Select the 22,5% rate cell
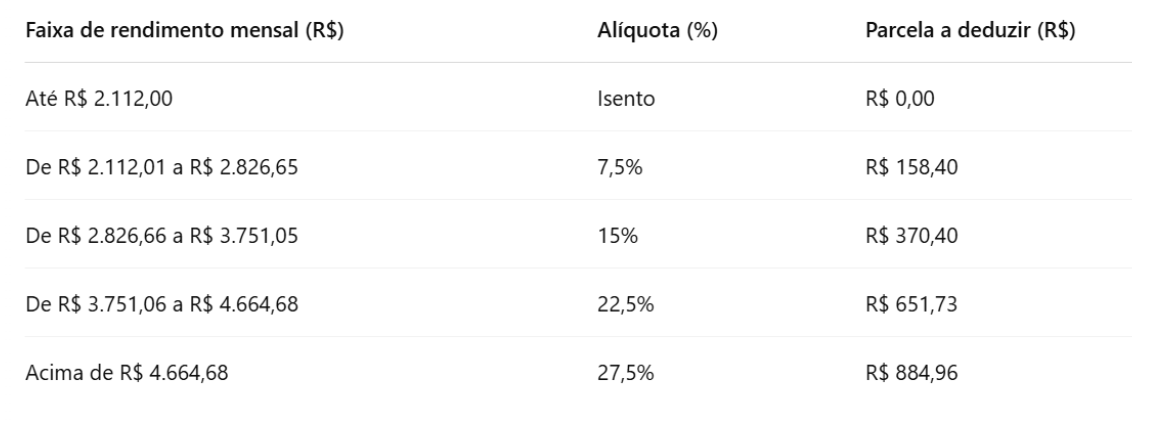1158x424 pixels. pyautogui.click(x=626, y=304)
